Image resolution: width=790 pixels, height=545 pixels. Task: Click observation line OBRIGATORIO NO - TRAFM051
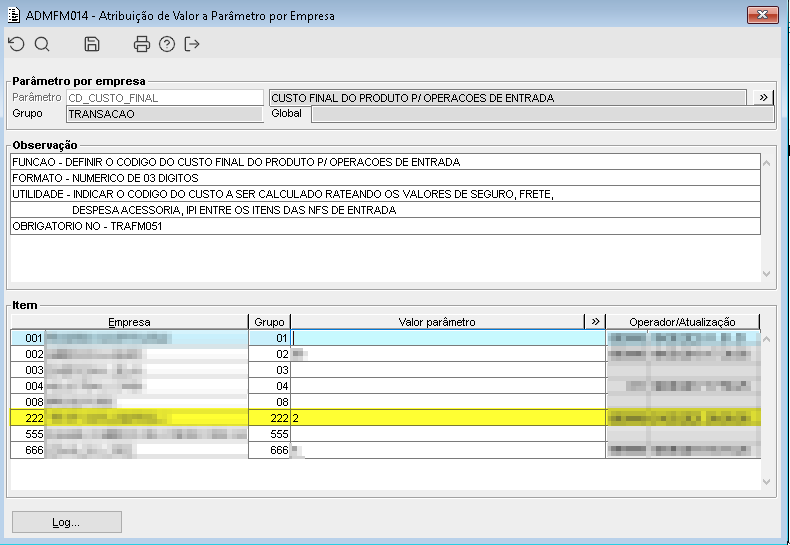coord(385,226)
